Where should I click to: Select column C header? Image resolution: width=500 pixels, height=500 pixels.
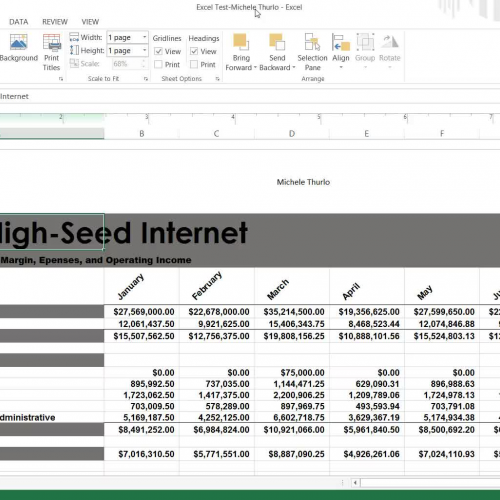coord(217,134)
